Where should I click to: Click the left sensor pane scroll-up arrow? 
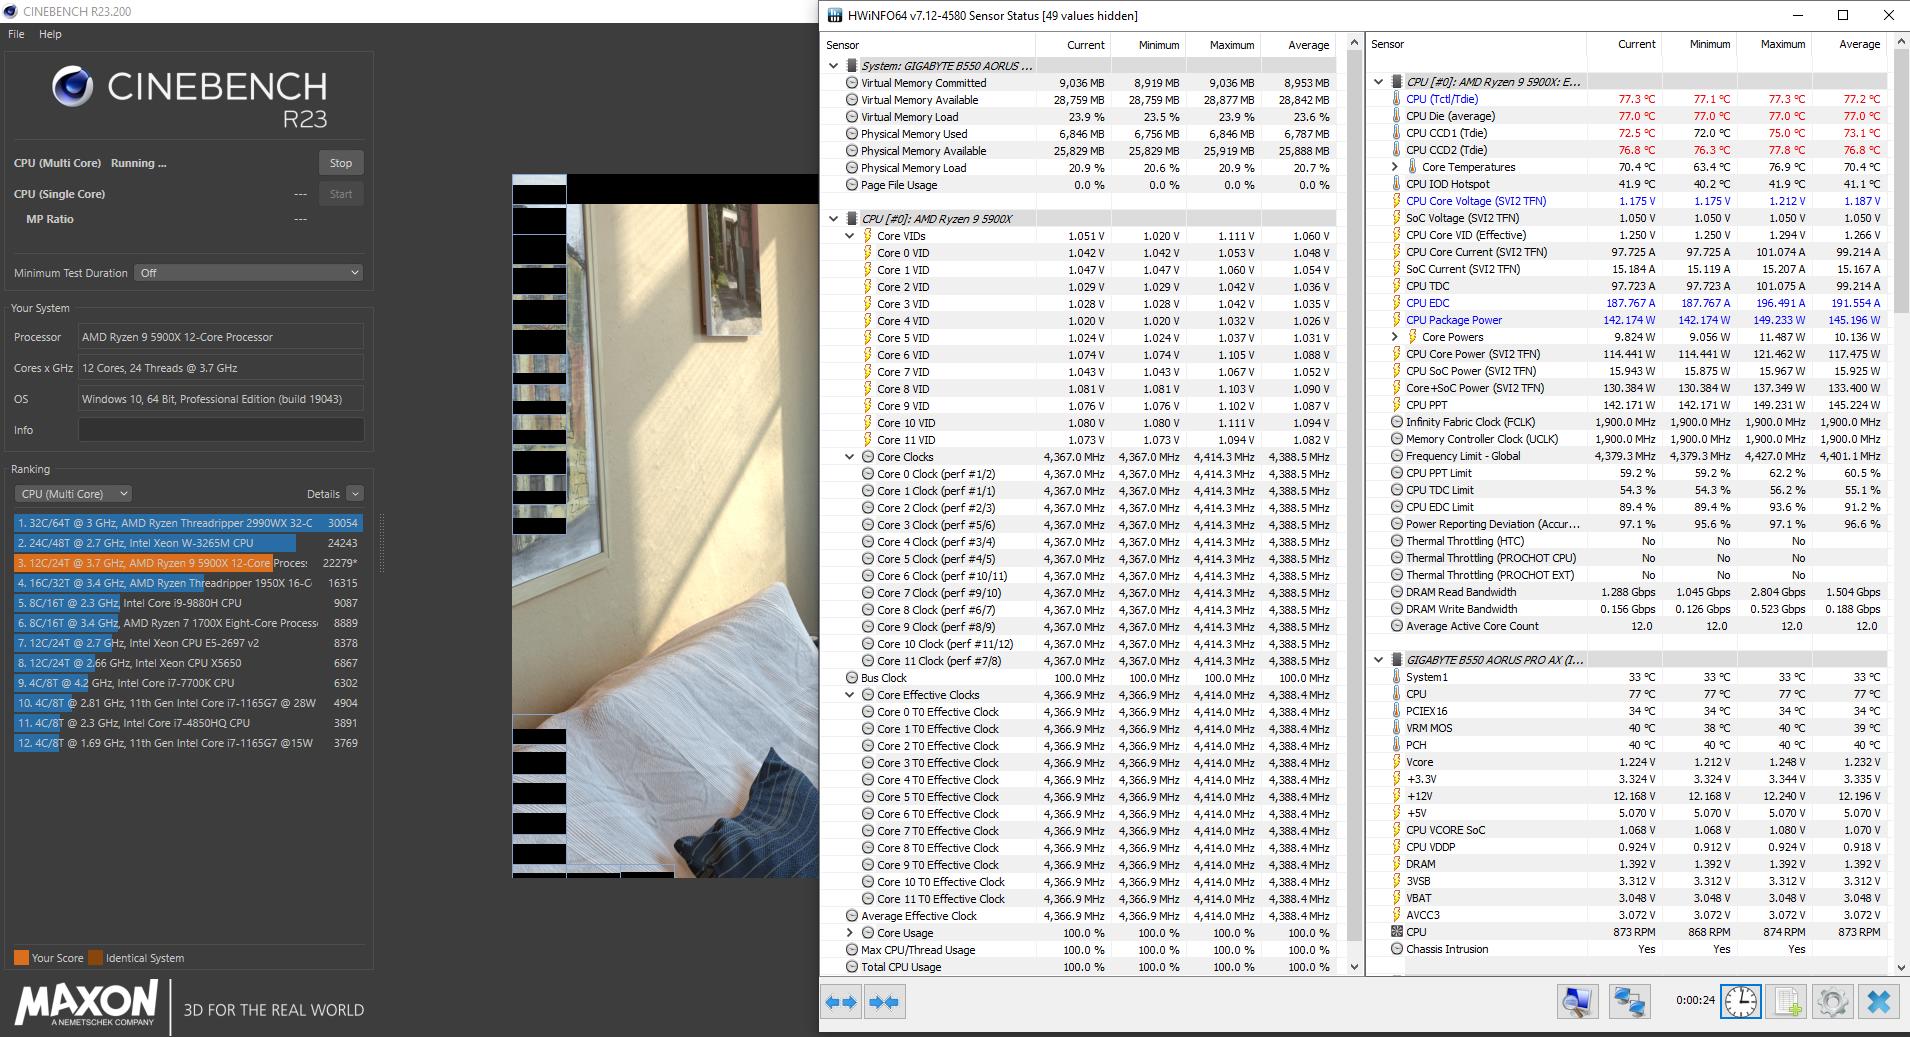pyautogui.click(x=1354, y=44)
